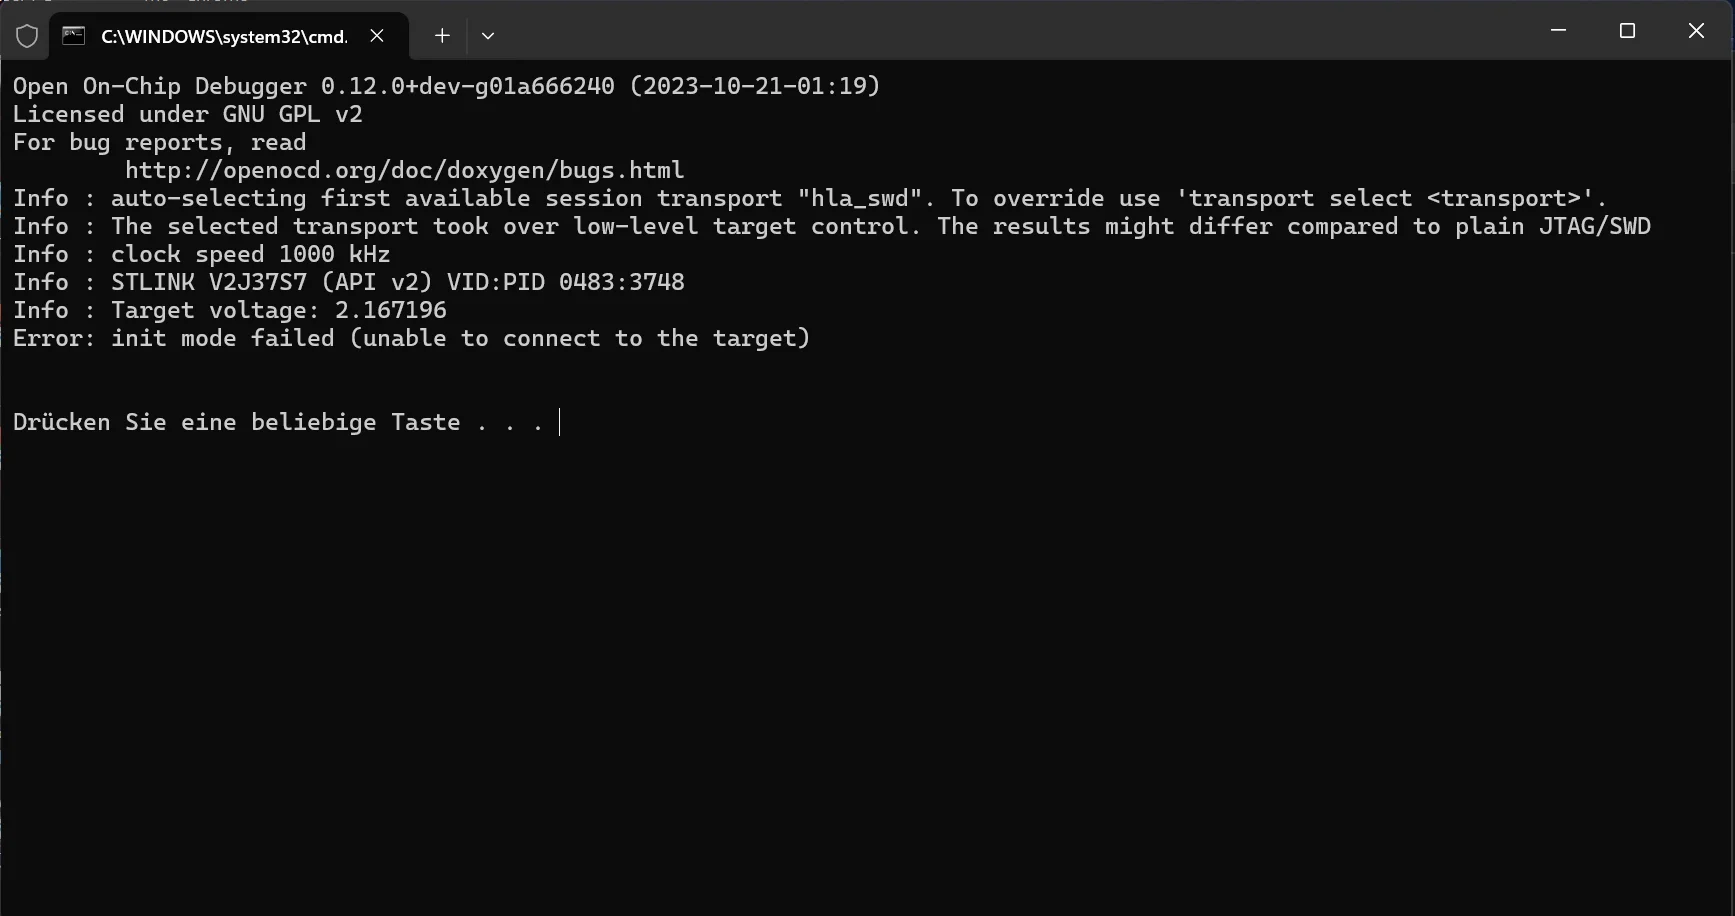Screen dimensions: 1735x916
Task: Click the 'Licensed under GNU GPL v2' text
Action: [x=187, y=115]
